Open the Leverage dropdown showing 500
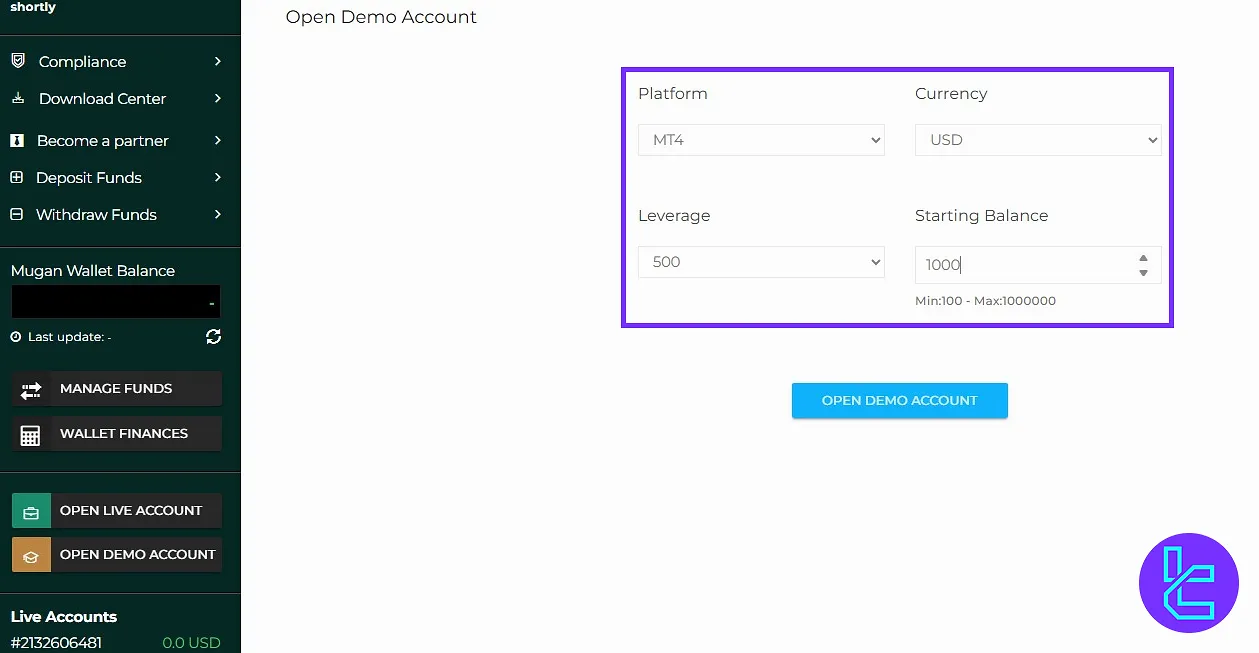1259x653 pixels. (761, 262)
